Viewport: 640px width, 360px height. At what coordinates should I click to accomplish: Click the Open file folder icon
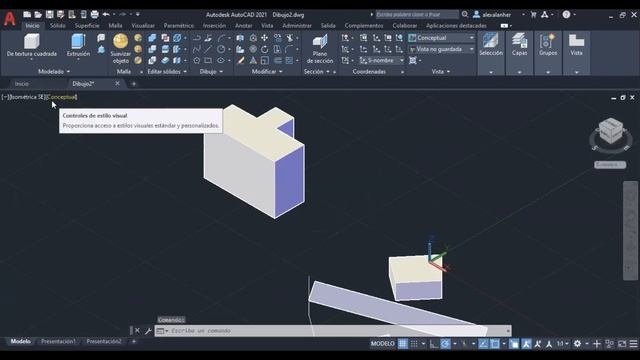click(x=38, y=15)
